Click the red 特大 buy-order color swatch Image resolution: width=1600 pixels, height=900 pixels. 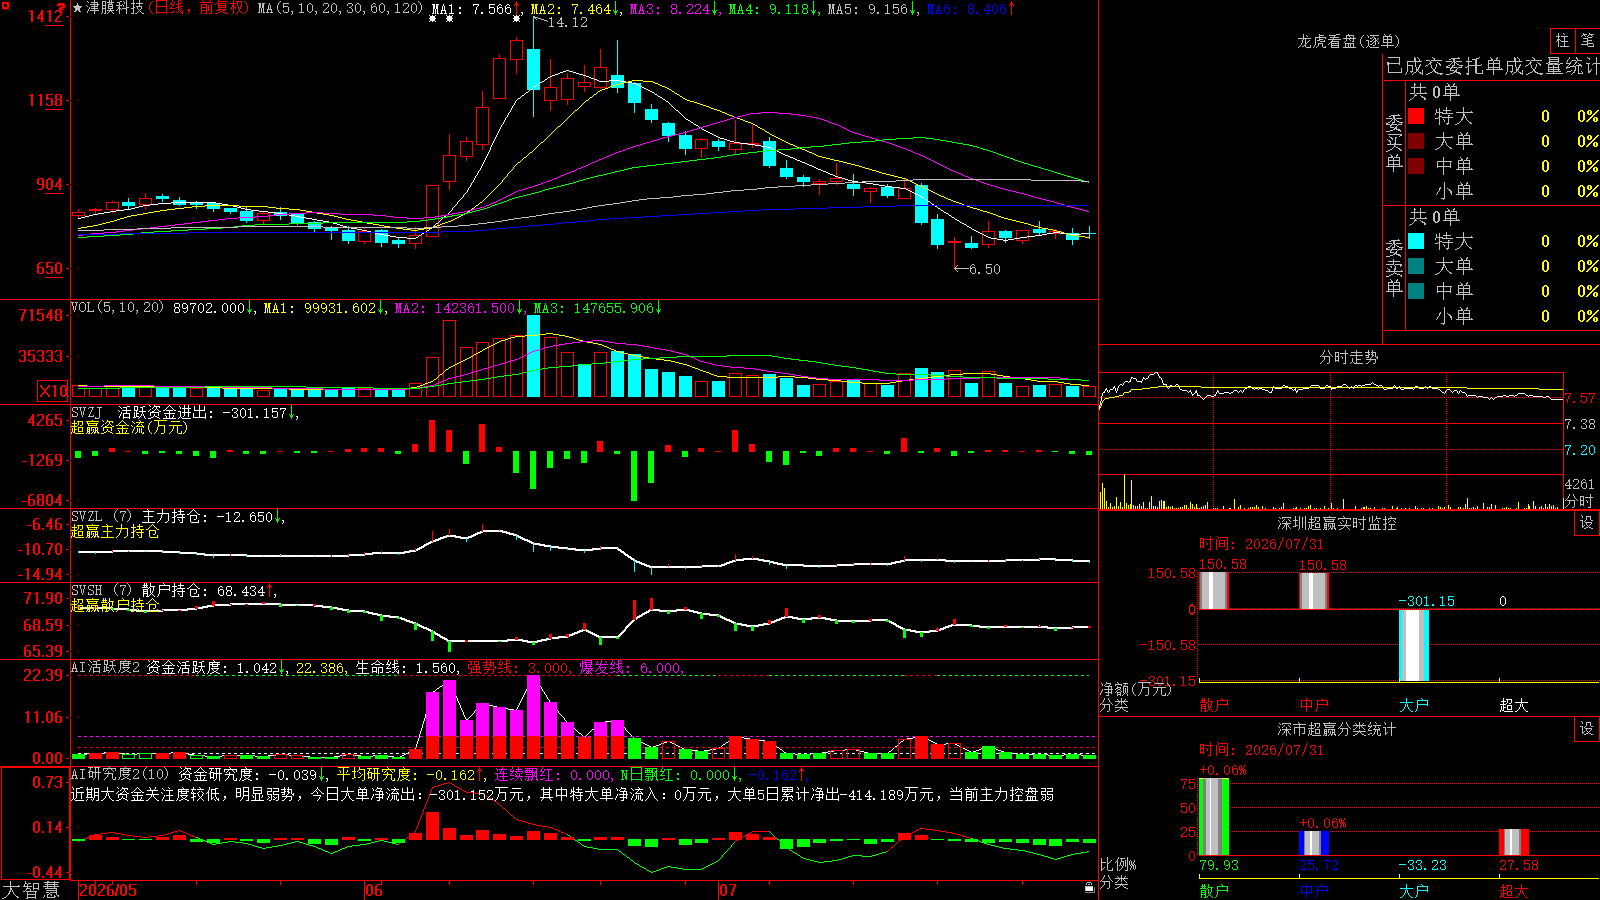1416,116
